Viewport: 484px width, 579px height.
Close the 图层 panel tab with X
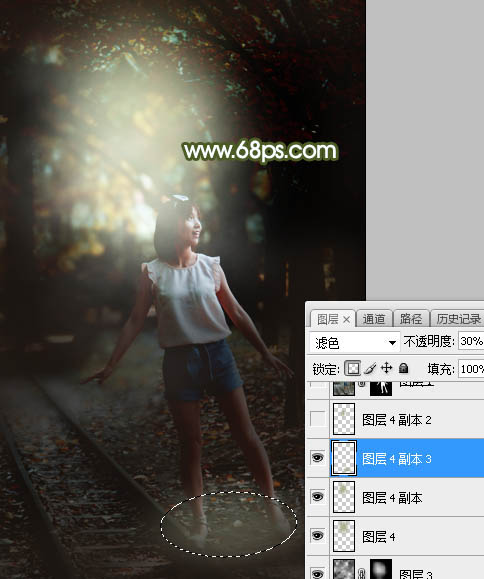[x=346, y=319]
